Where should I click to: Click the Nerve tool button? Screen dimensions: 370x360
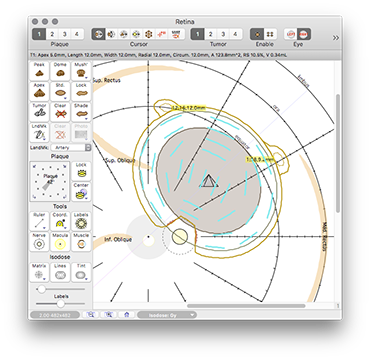(x=39, y=242)
